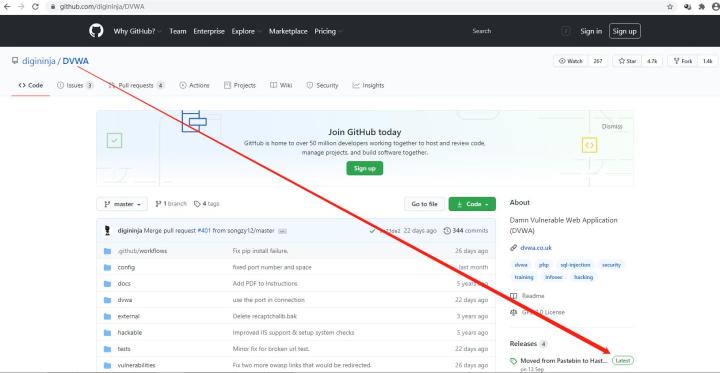
Task: Click the tag icon beside the latest release
Action: coord(513,361)
